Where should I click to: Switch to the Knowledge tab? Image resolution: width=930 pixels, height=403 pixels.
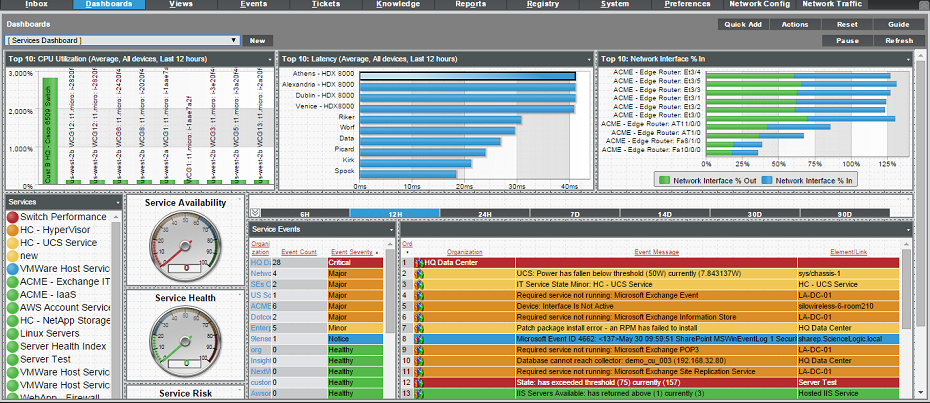pos(398,5)
